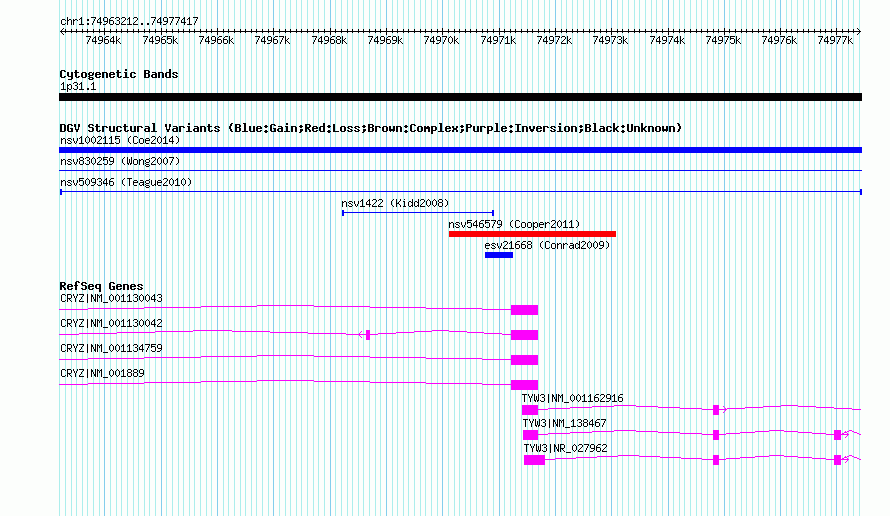Image resolution: width=890 pixels, height=516 pixels.
Task: Click the nsv830259 (Wong2007) variant label
Action: (x=120, y=161)
